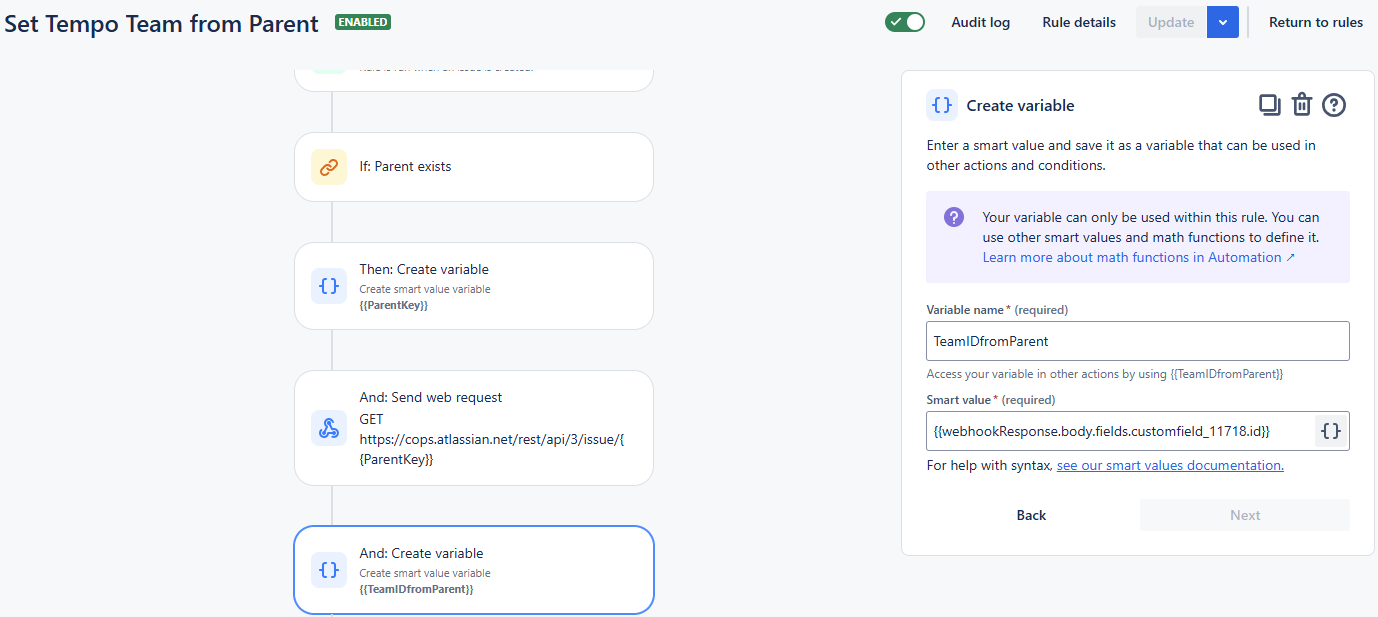1378x617 pixels.
Task: Click into the Smart value input field
Action: point(1120,431)
